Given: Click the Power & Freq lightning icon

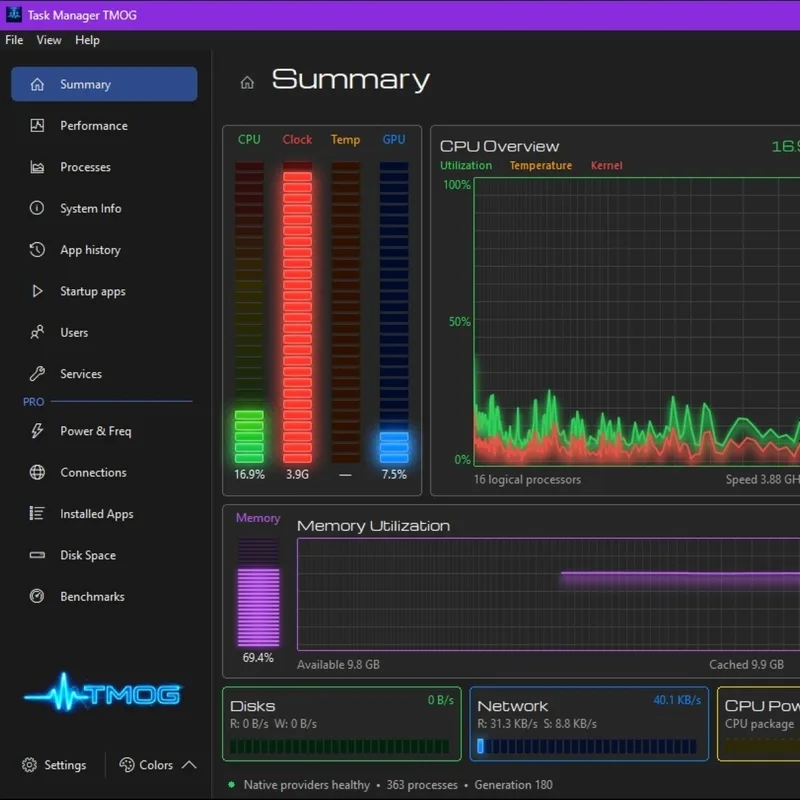Looking at the screenshot, I should [37, 431].
